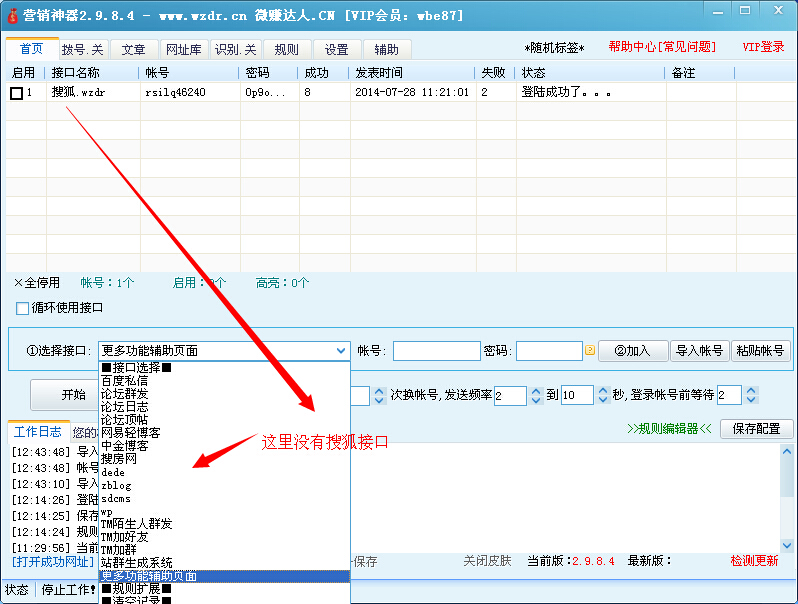The width and height of the screenshot is (798, 604).
Task: Choose TM加好友 in the list
Action: [x=124, y=537]
